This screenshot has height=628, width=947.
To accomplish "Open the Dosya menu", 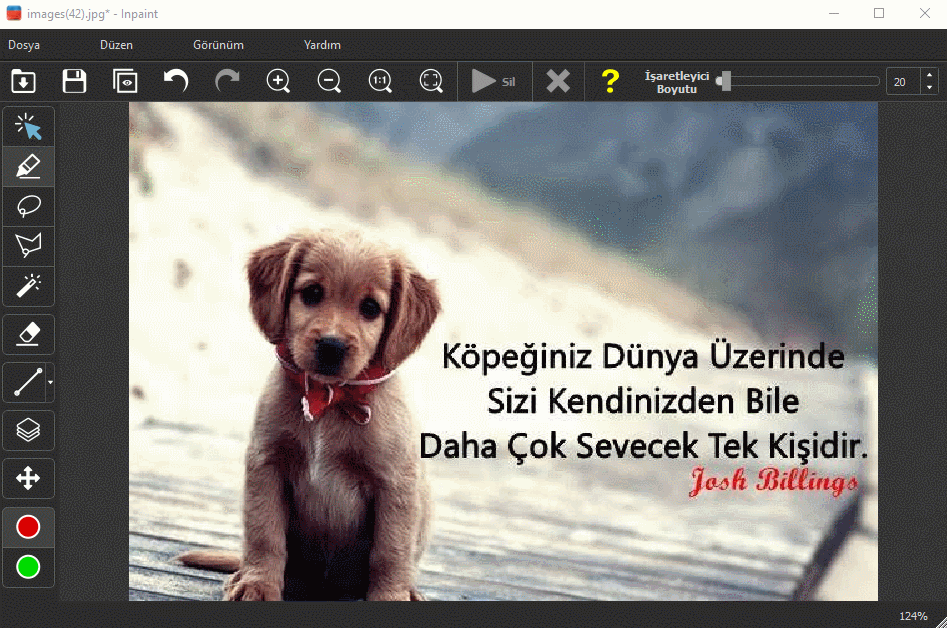I will 24,45.
